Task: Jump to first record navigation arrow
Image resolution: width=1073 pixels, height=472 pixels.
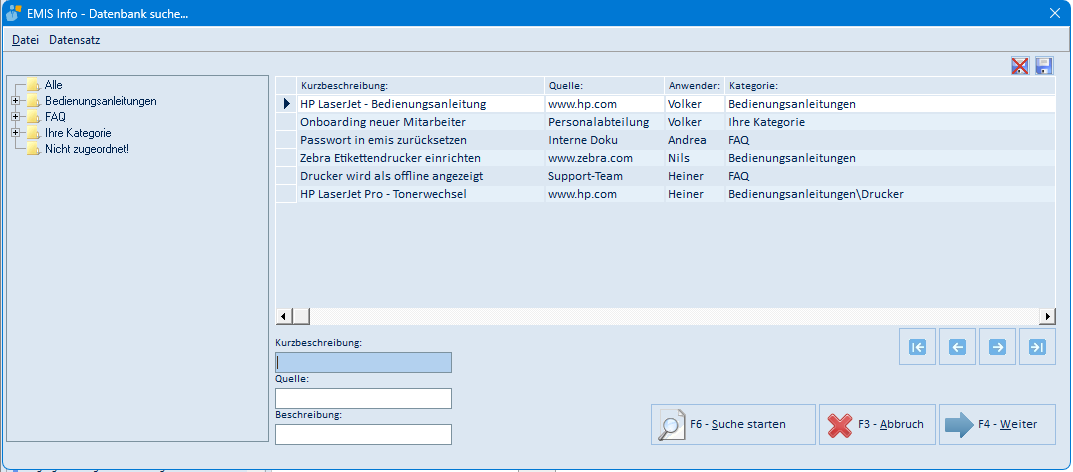Action: coord(917,347)
